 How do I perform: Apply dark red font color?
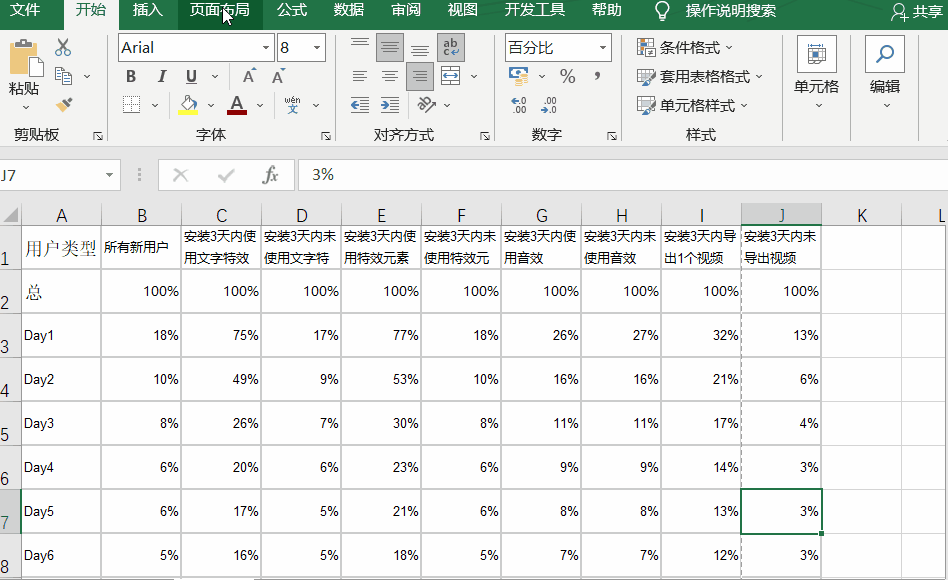tap(237, 105)
